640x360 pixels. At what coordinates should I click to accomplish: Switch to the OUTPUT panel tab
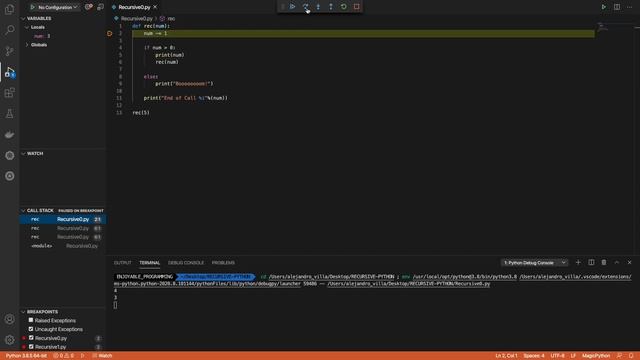pos(122,262)
